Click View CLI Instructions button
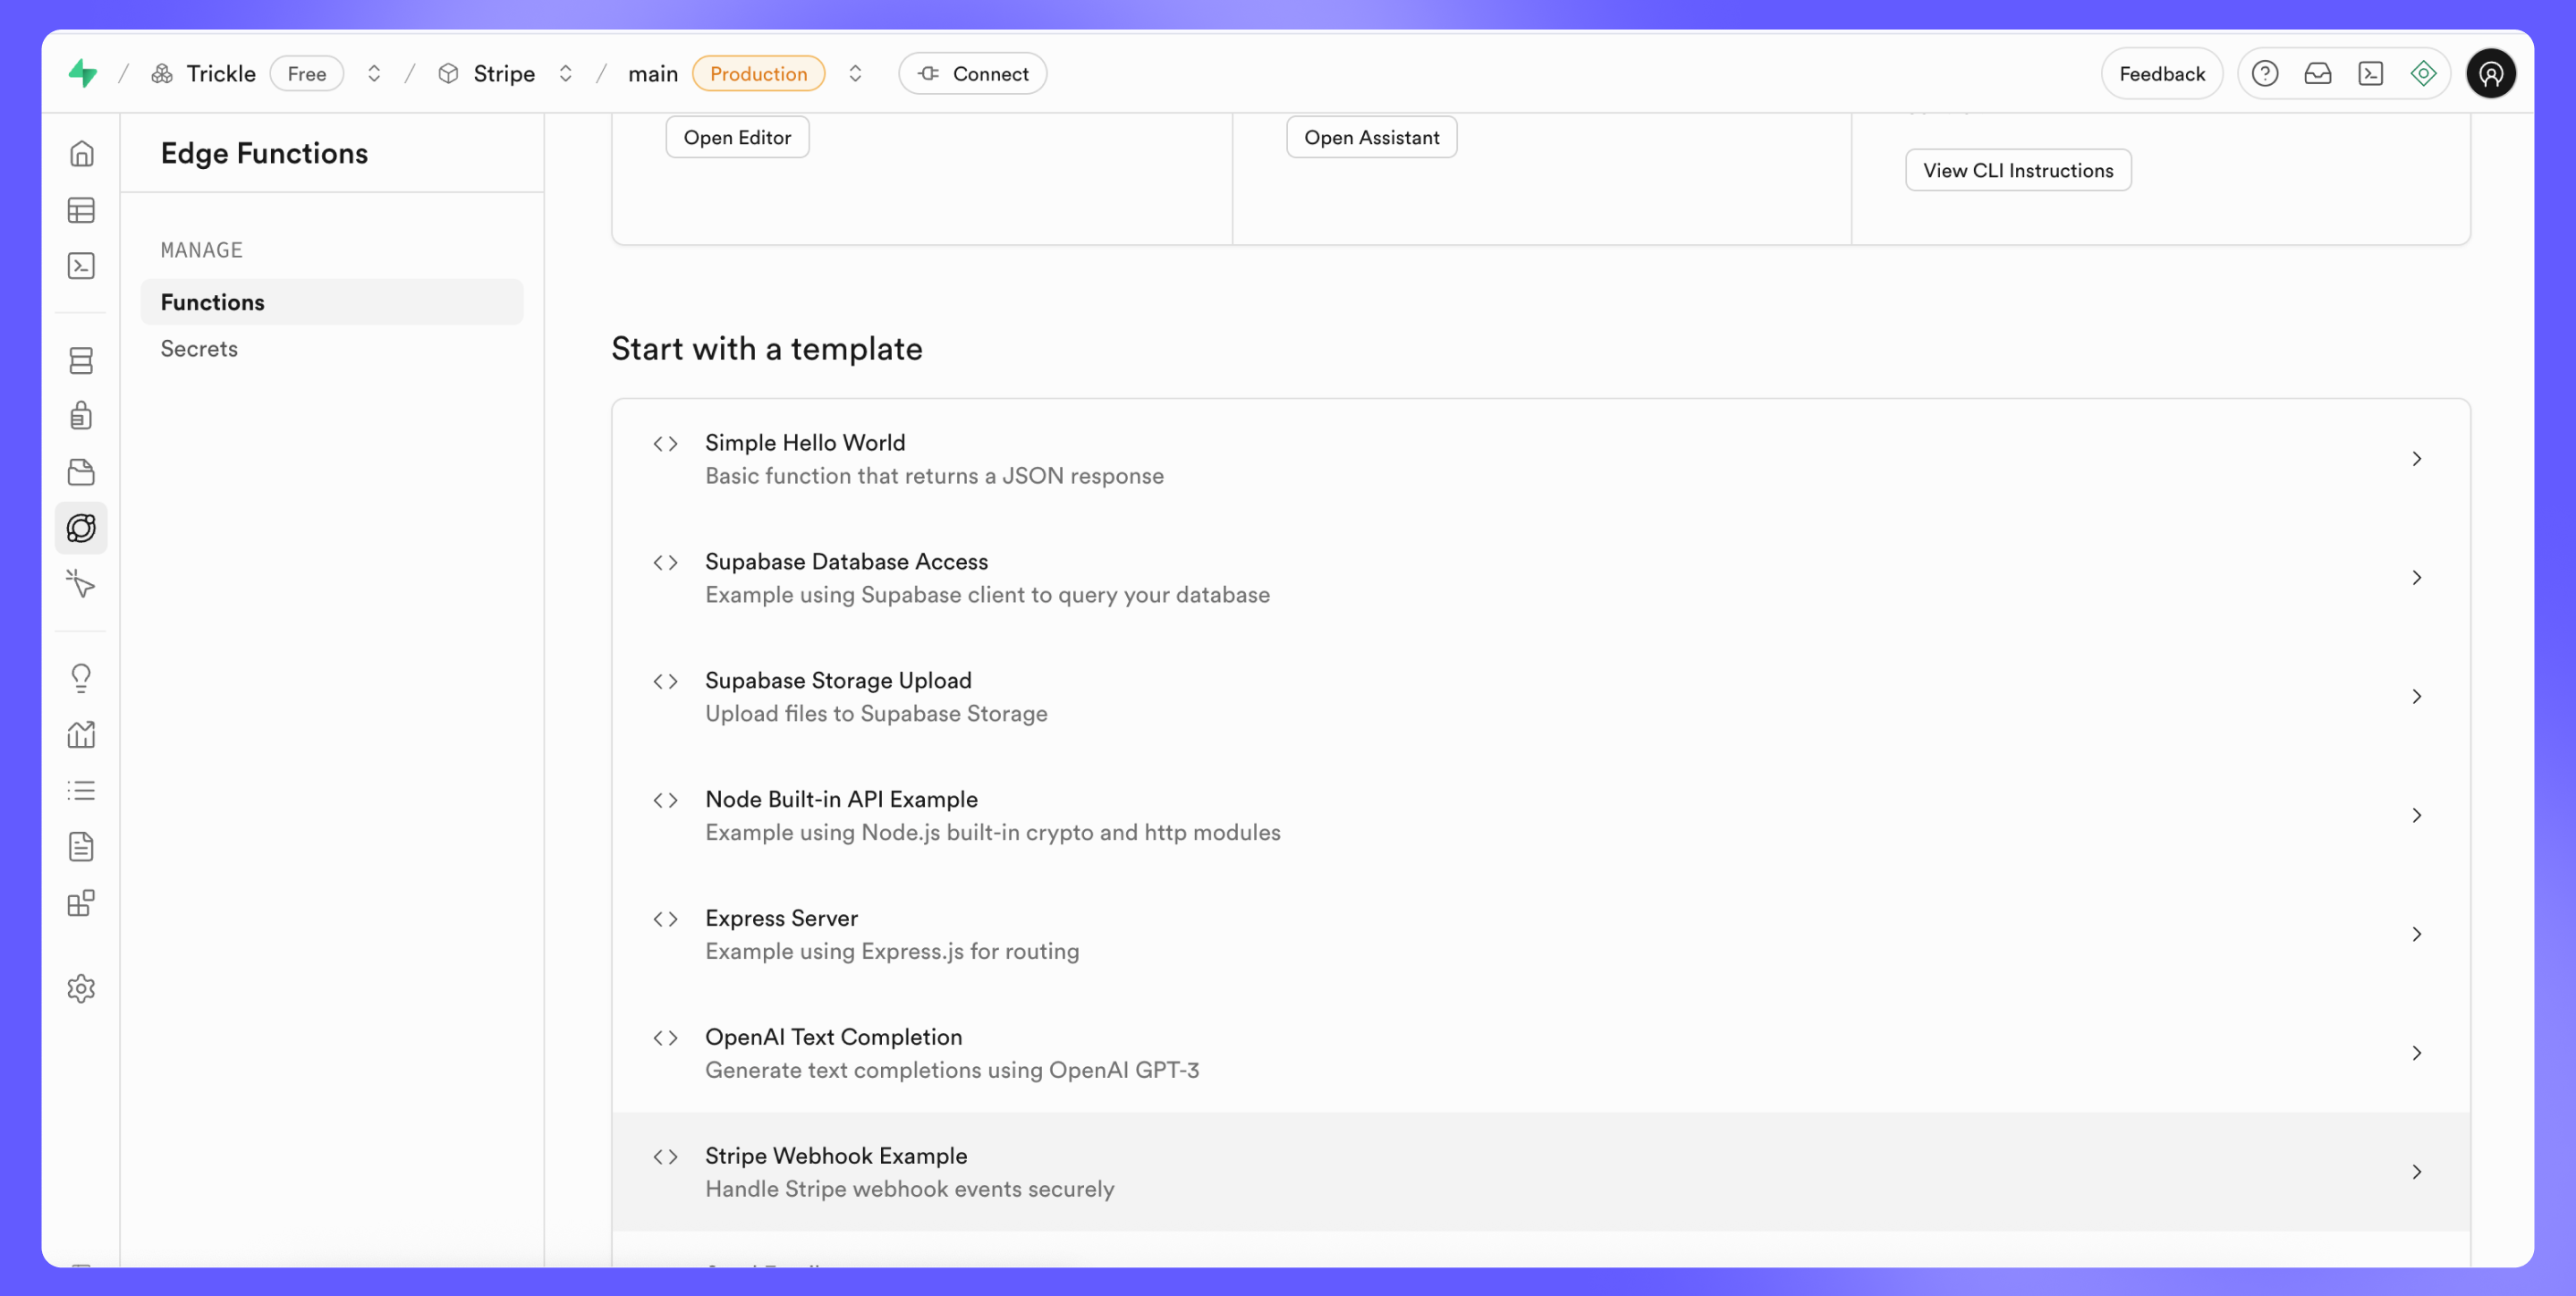This screenshot has width=2576, height=1296. [x=2017, y=170]
